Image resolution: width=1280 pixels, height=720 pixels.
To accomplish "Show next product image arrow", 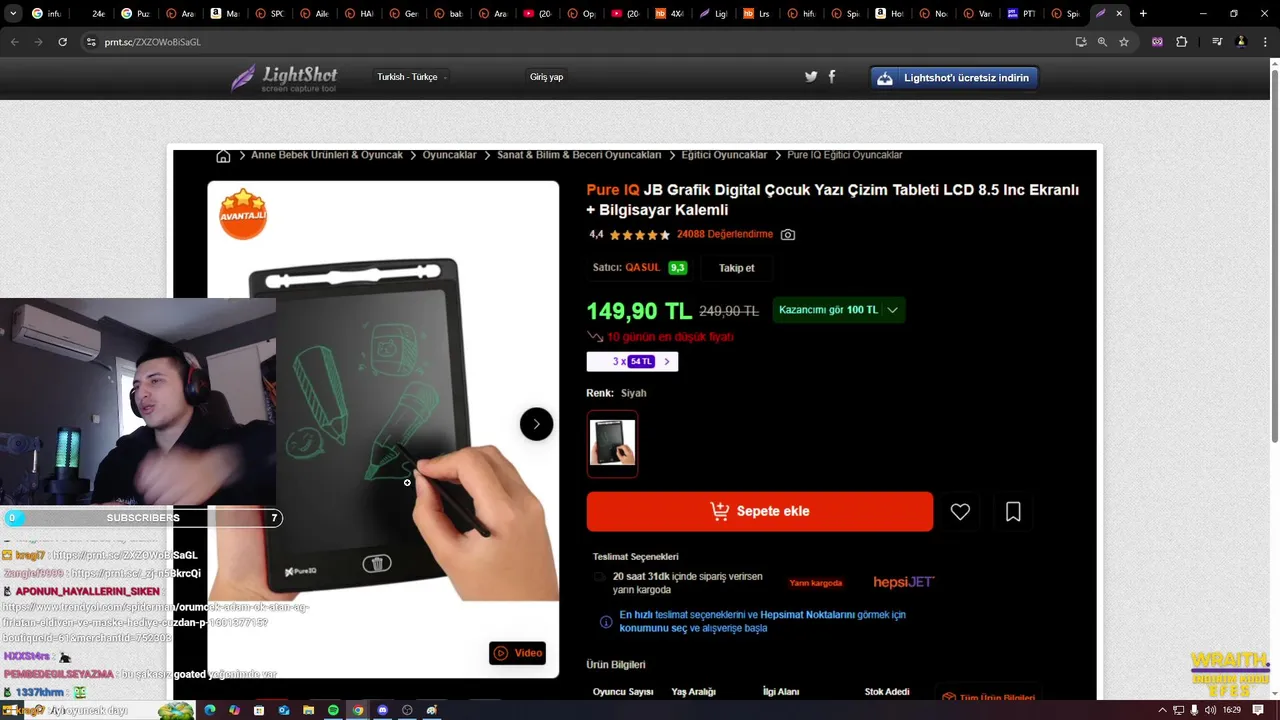I will pyautogui.click(x=536, y=424).
